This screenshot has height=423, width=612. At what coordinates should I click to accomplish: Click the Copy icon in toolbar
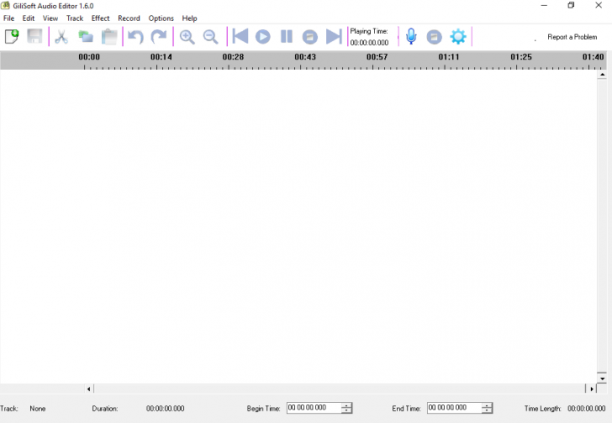[85, 37]
